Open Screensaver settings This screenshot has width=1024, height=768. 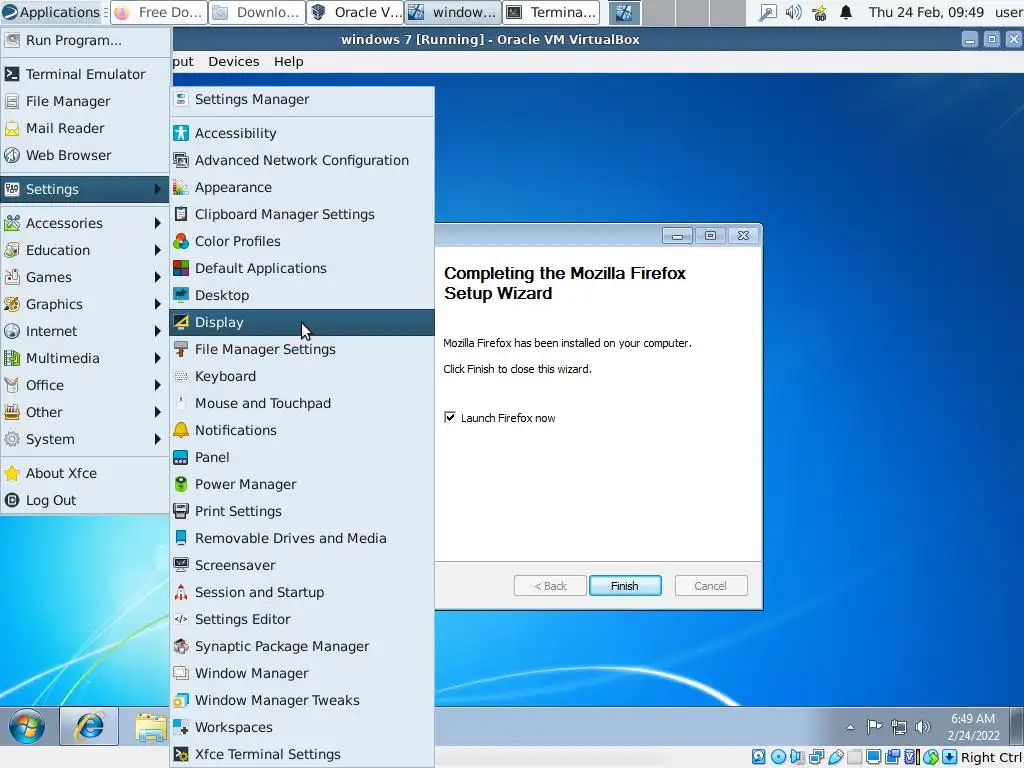click(x=302, y=565)
